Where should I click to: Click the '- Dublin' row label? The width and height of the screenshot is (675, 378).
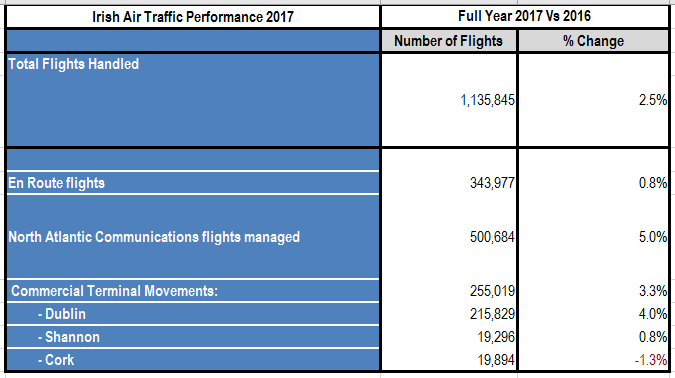pyautogui.click(x=62, y=314)
